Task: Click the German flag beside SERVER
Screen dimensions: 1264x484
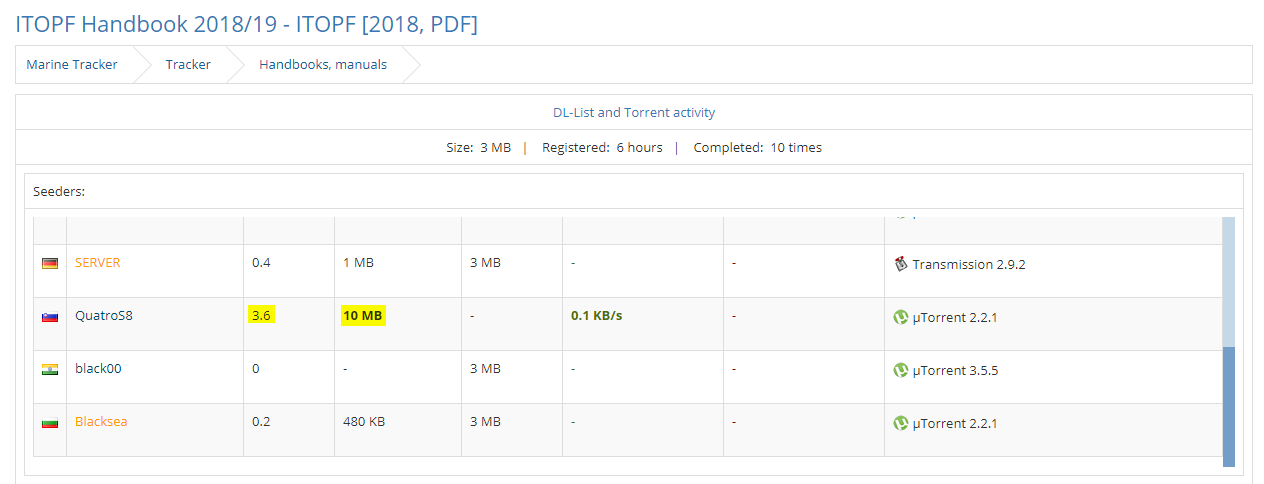Action: pos(50,263)
